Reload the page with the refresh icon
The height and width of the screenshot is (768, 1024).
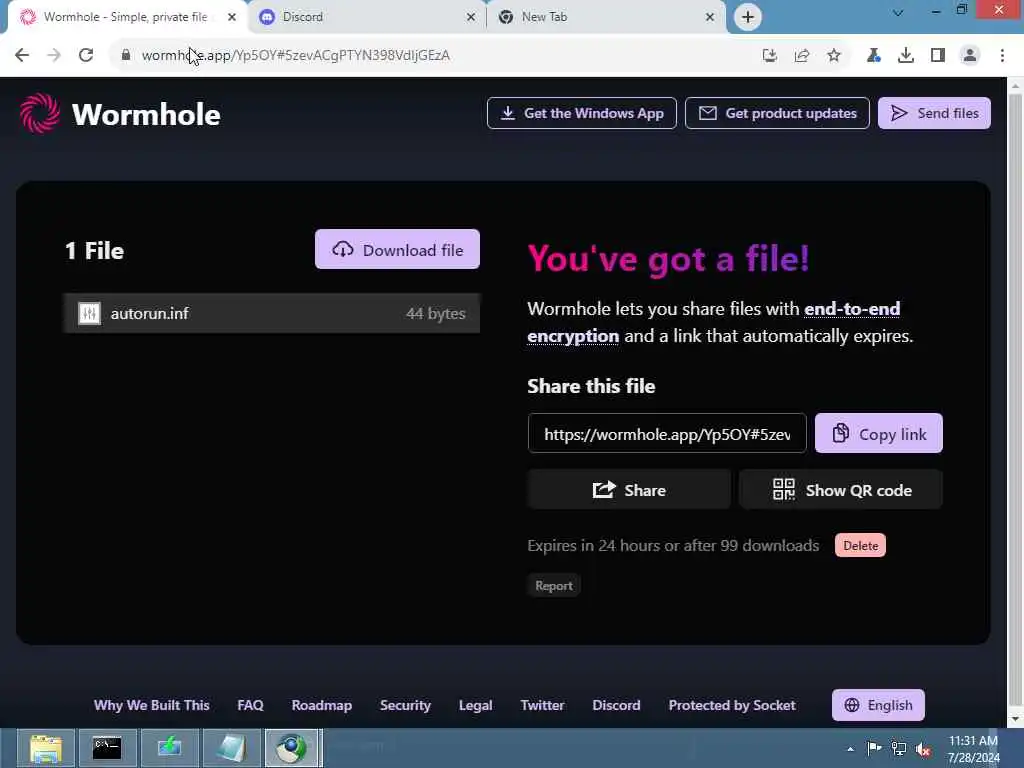click(86, 55)
